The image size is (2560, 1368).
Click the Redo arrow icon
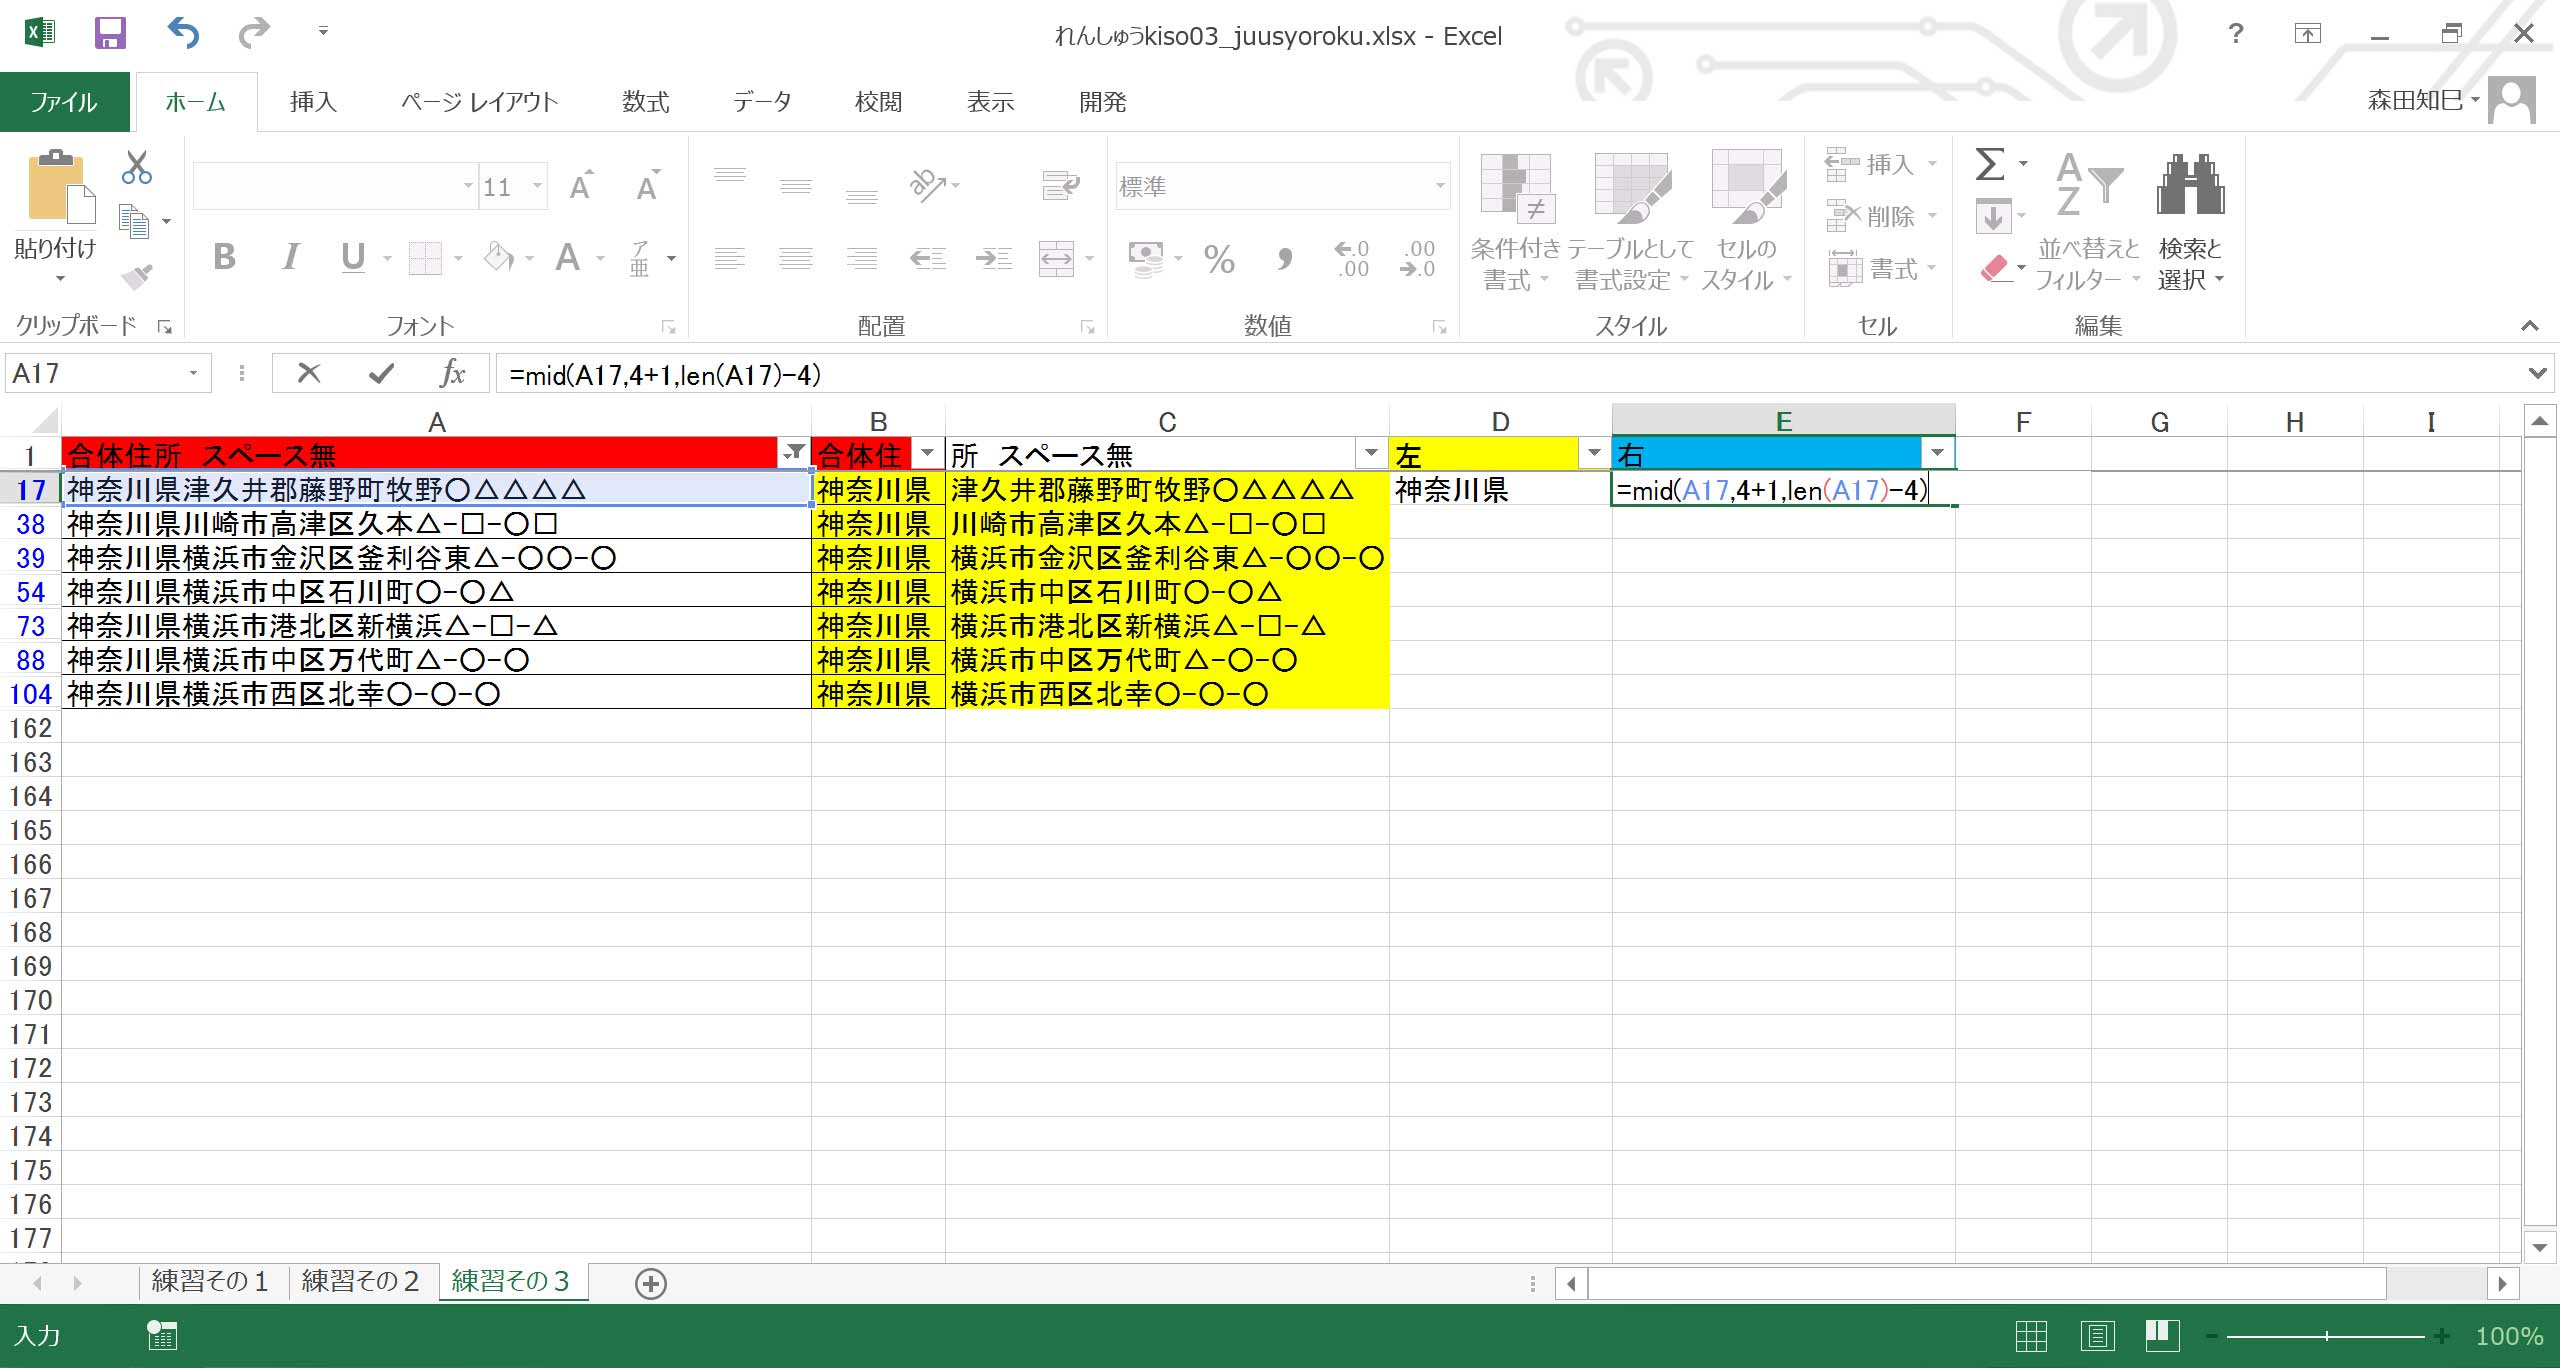point(254,33)
